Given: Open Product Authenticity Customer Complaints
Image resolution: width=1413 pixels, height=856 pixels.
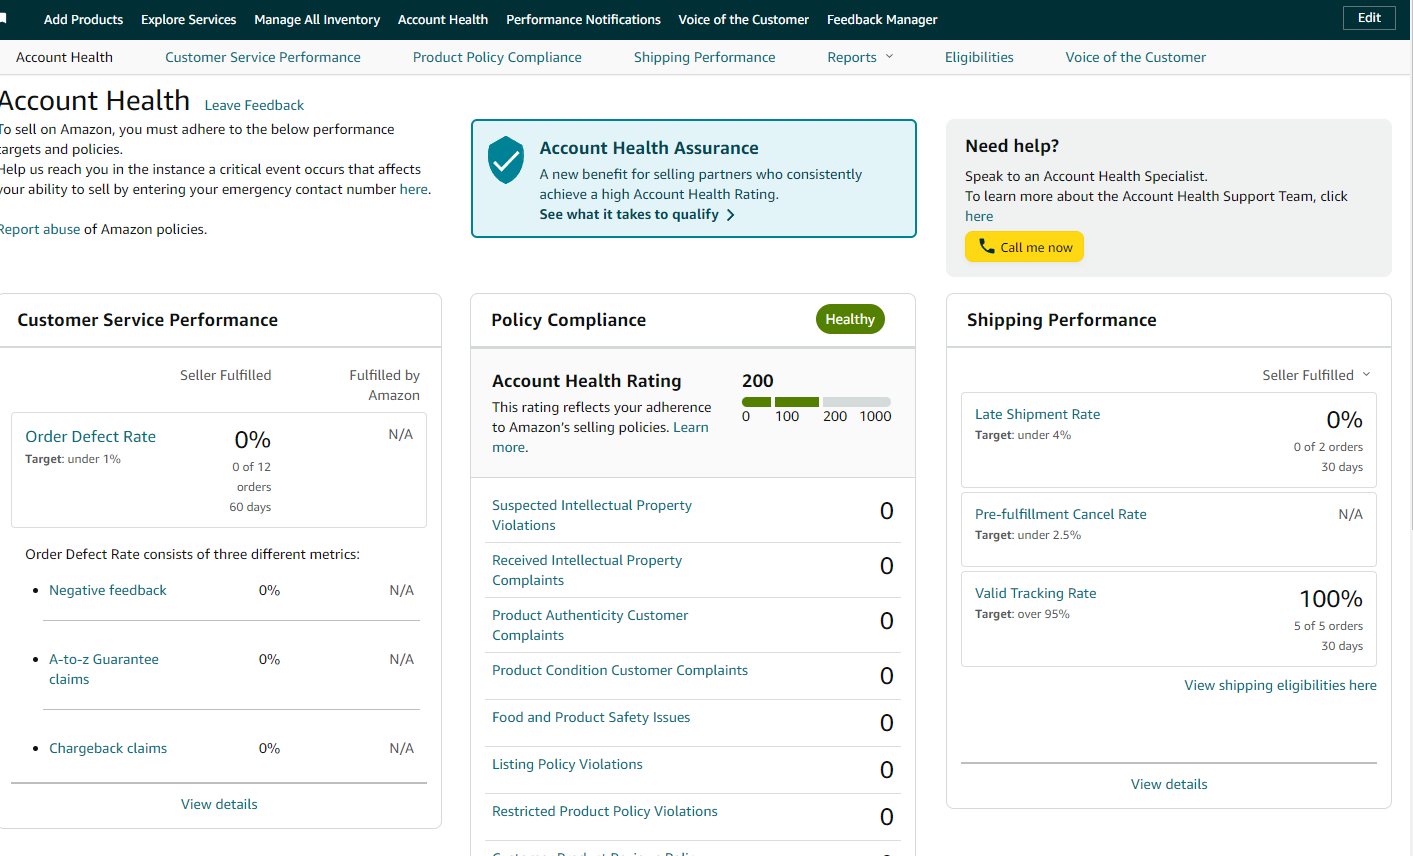Looking at the screenshot, I should coord(590,625).
